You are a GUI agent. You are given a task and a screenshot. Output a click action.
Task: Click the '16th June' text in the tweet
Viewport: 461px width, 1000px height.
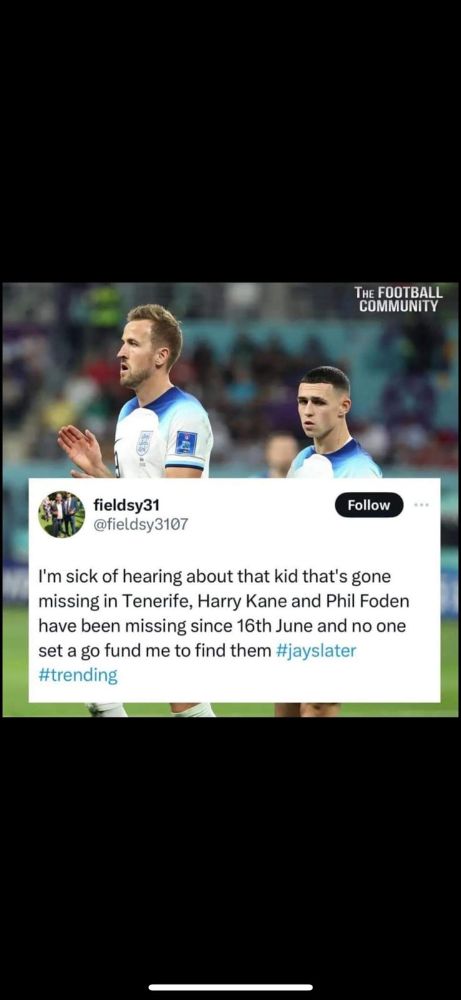click(267, 626)
